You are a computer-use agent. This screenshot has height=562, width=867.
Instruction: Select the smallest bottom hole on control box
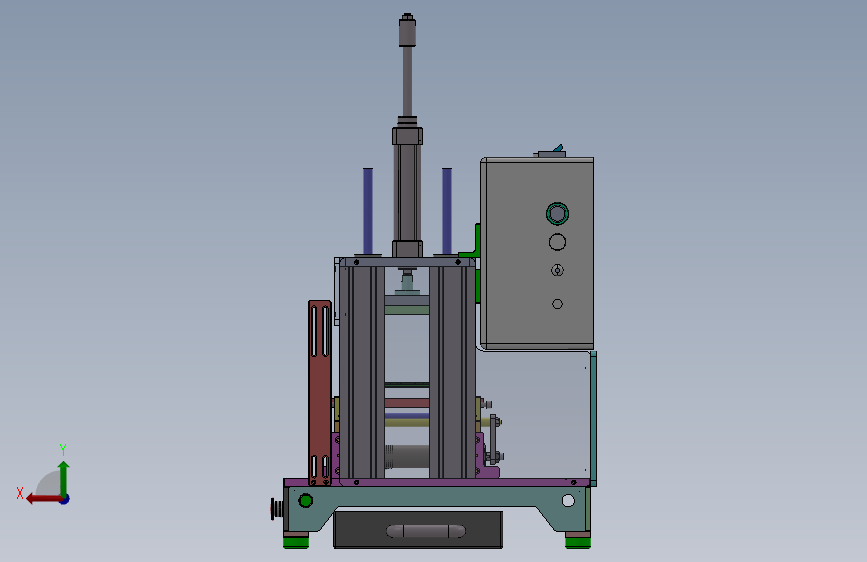[x=557, y=304]
